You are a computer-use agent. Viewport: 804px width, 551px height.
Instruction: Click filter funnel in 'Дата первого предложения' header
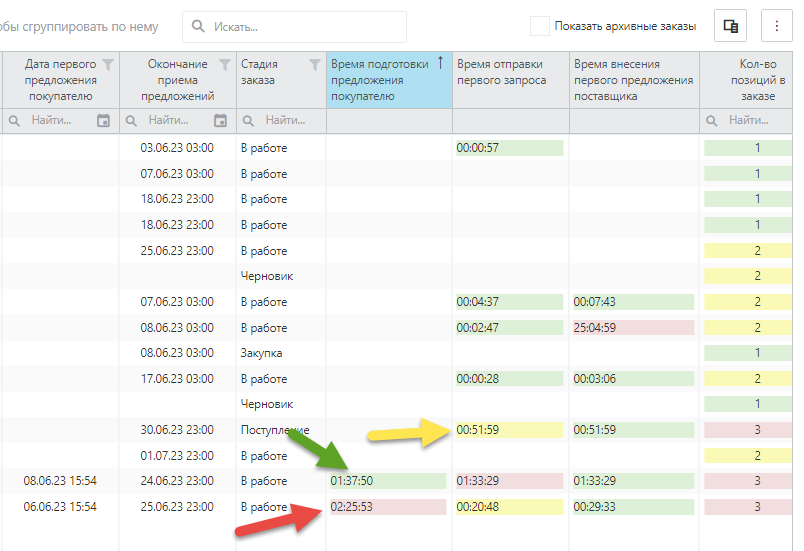point(108,65)
